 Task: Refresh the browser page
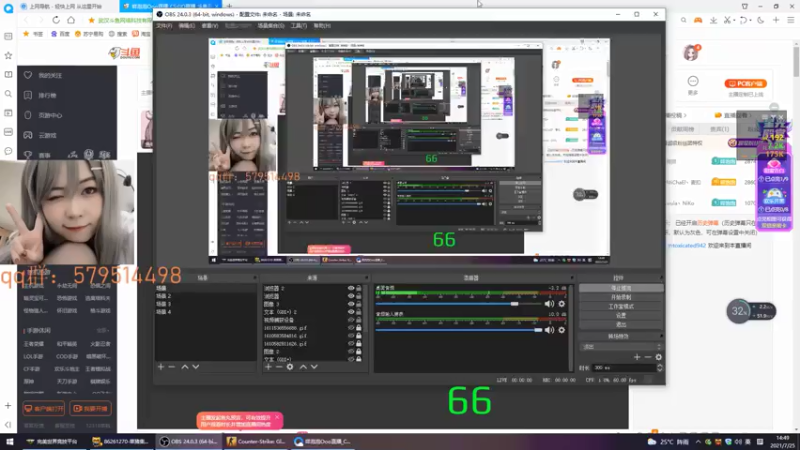coord(56,20)
